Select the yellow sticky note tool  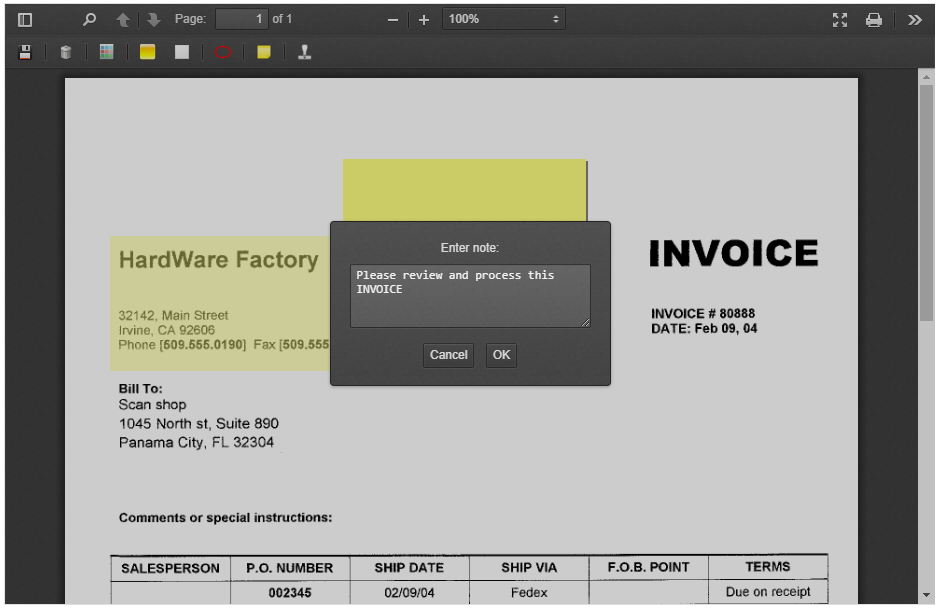click(x=264, y=52)
